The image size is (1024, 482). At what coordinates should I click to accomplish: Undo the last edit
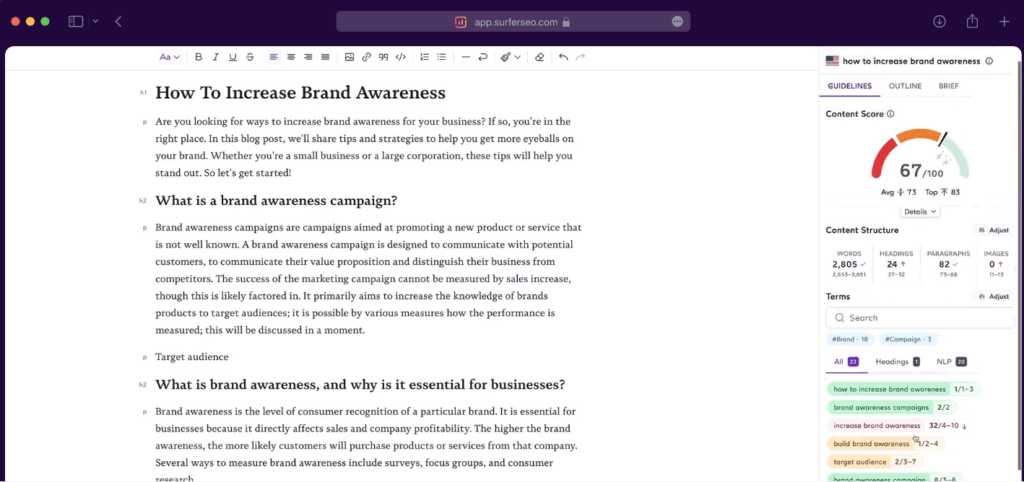[563, 57]
